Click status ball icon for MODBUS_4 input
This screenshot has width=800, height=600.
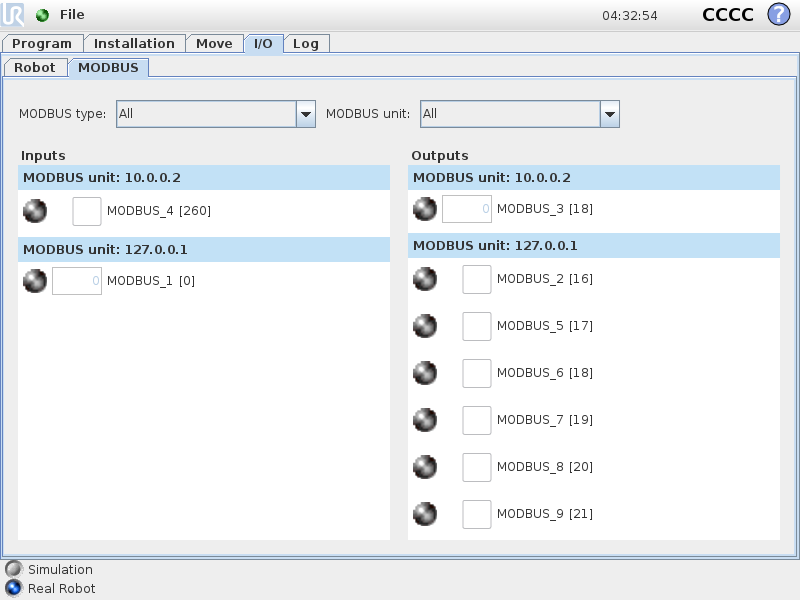tap(35, 211)
